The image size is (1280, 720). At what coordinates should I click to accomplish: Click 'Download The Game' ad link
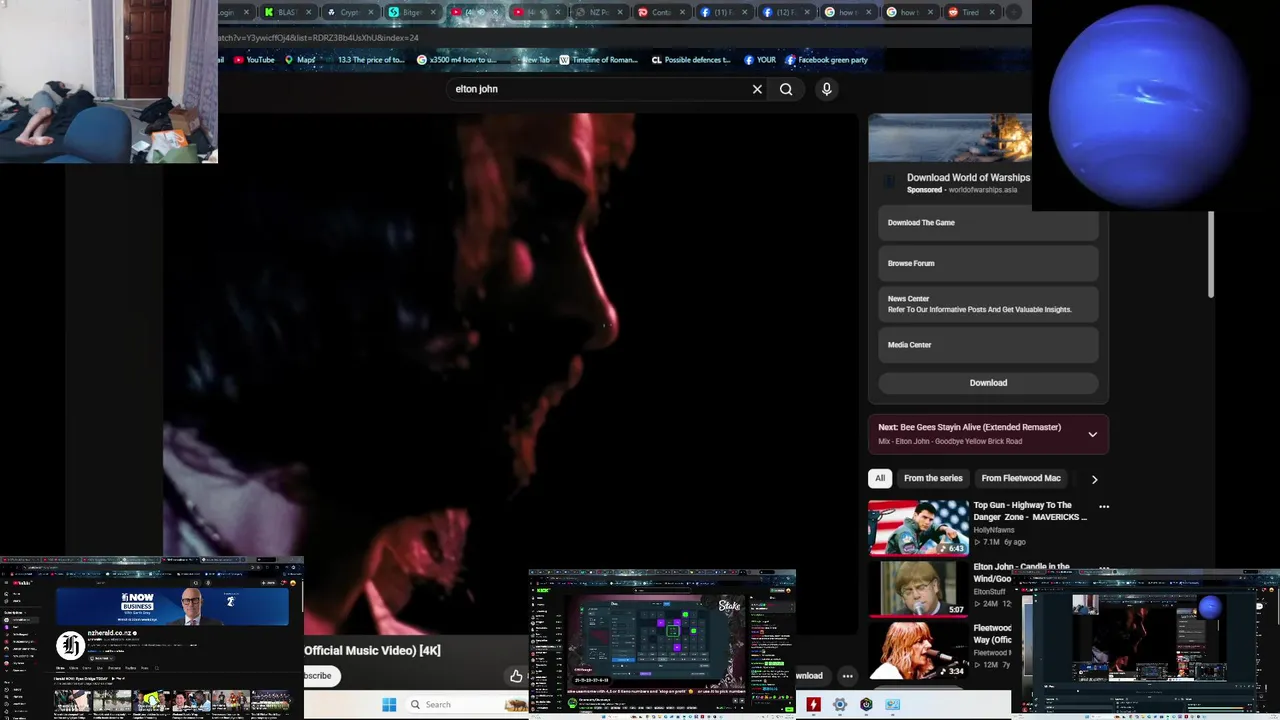tap(988, 223)
